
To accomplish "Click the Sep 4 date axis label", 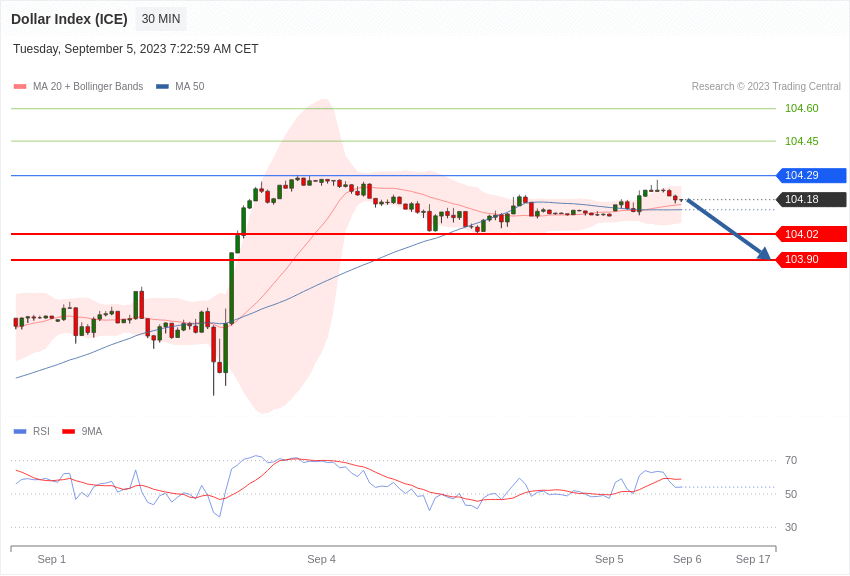I will 321,559.
